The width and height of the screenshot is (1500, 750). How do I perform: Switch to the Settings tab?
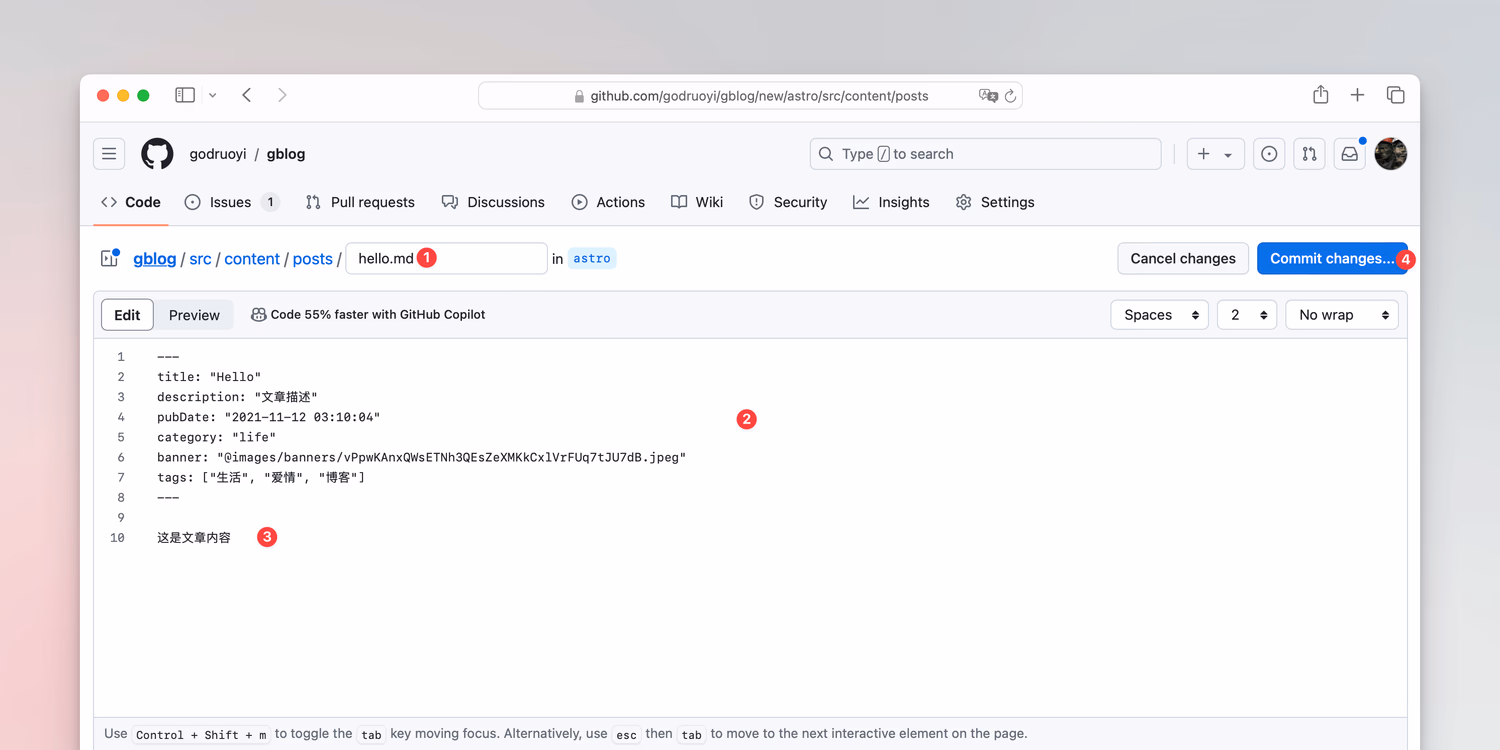[x=995, y=202]
